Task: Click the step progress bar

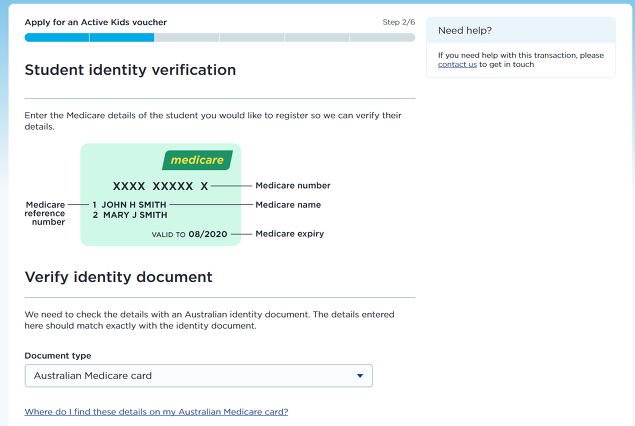Action: point(220,38)
